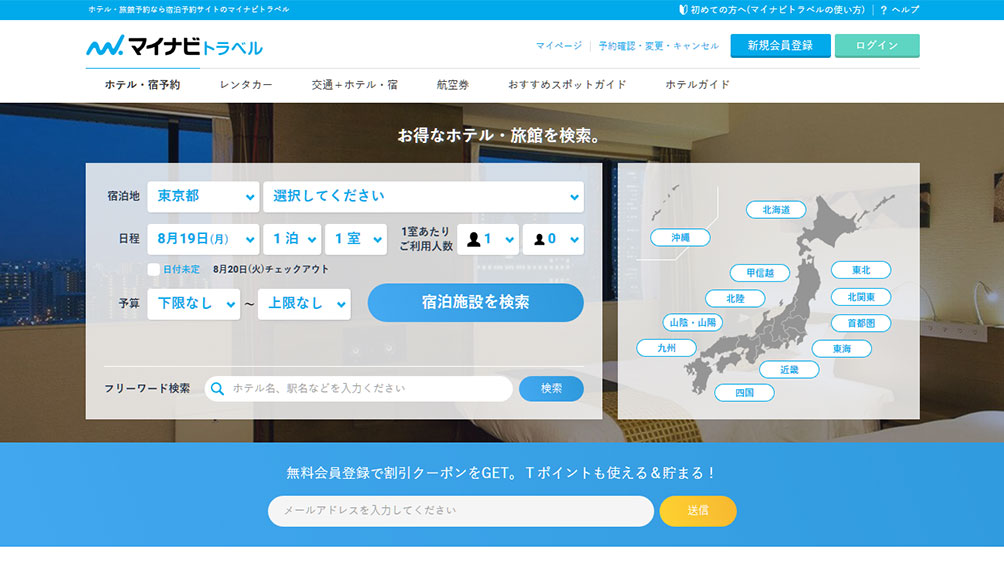Open the 予約確認・変更・キャンセル link
The width and height of the screenshot is (1004, 566).
coord(658,46)
